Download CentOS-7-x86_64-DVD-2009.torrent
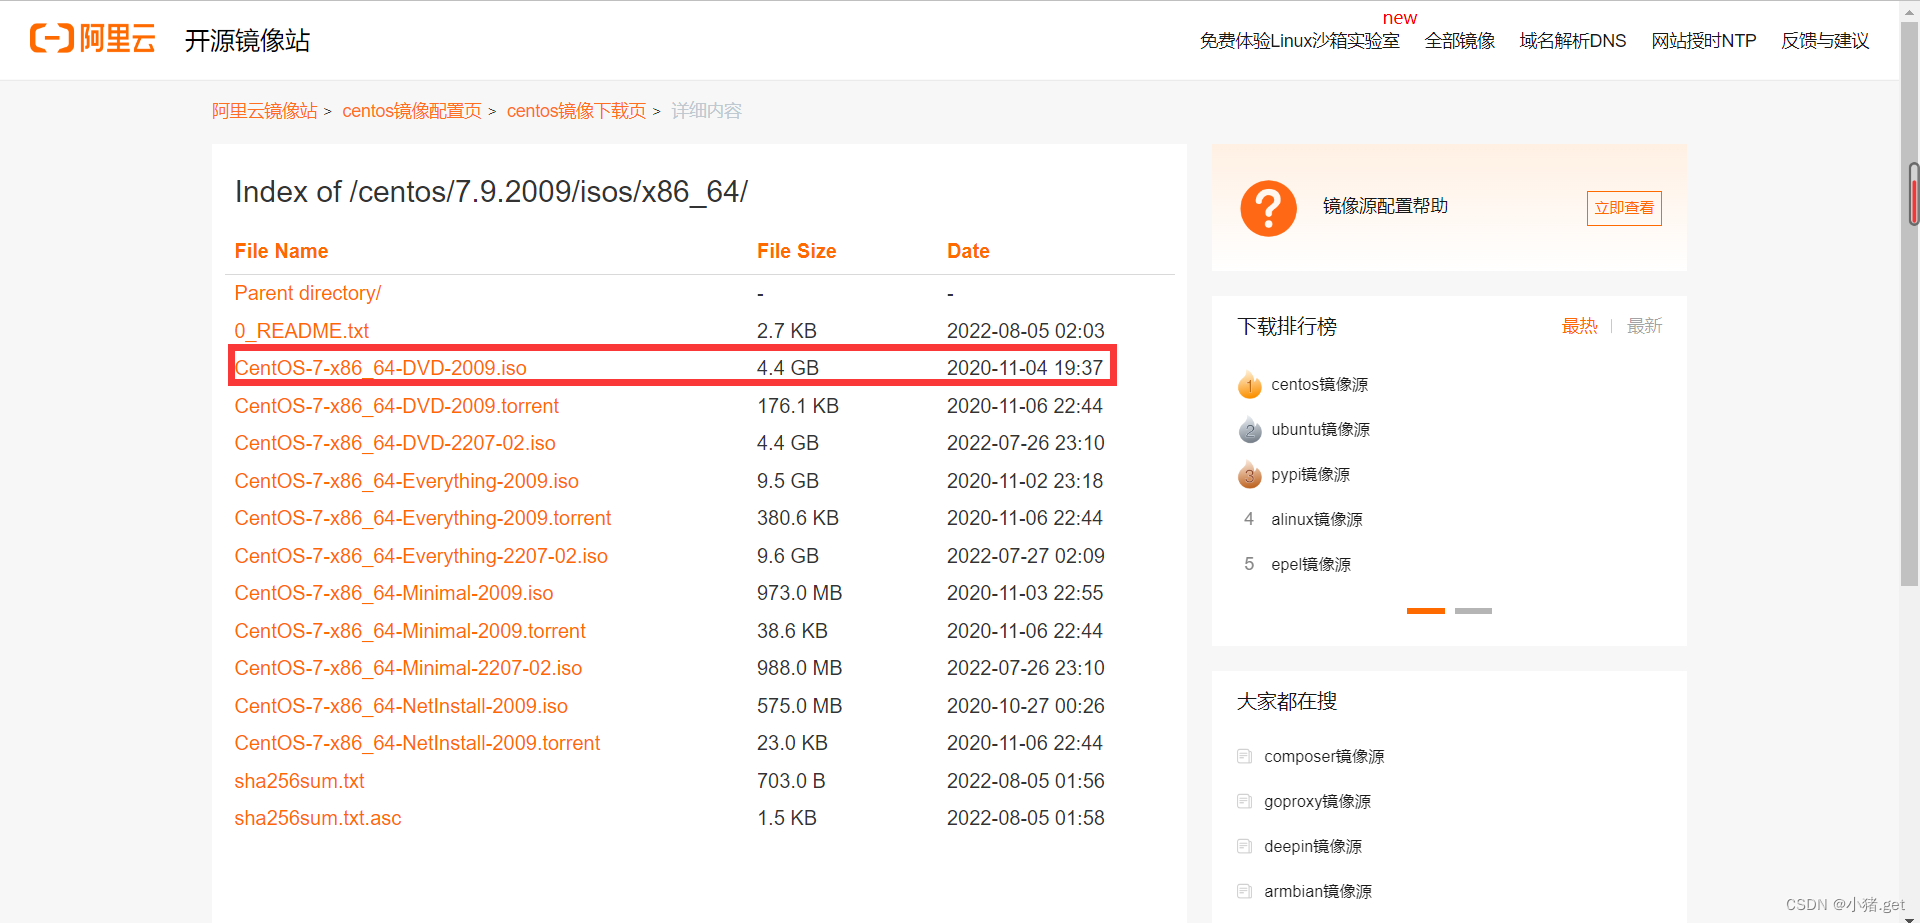The height and width of the screenshot is (923, 1920). pos(397,406)
